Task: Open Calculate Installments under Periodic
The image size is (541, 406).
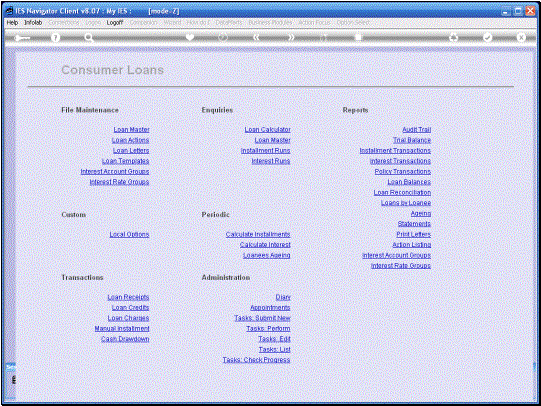Action: click(258, 235)
